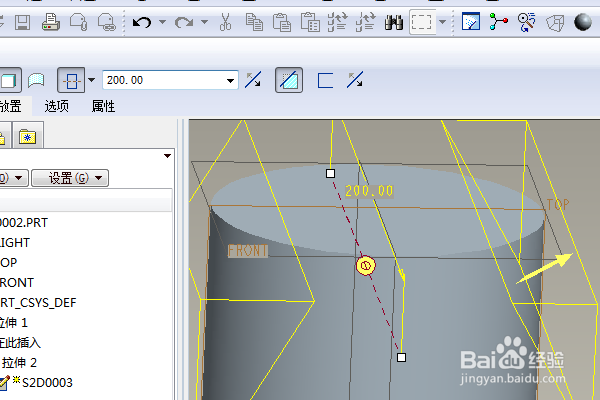Click the Copy icon
Screen dimensions: 600x400
(x=254, y=22)
